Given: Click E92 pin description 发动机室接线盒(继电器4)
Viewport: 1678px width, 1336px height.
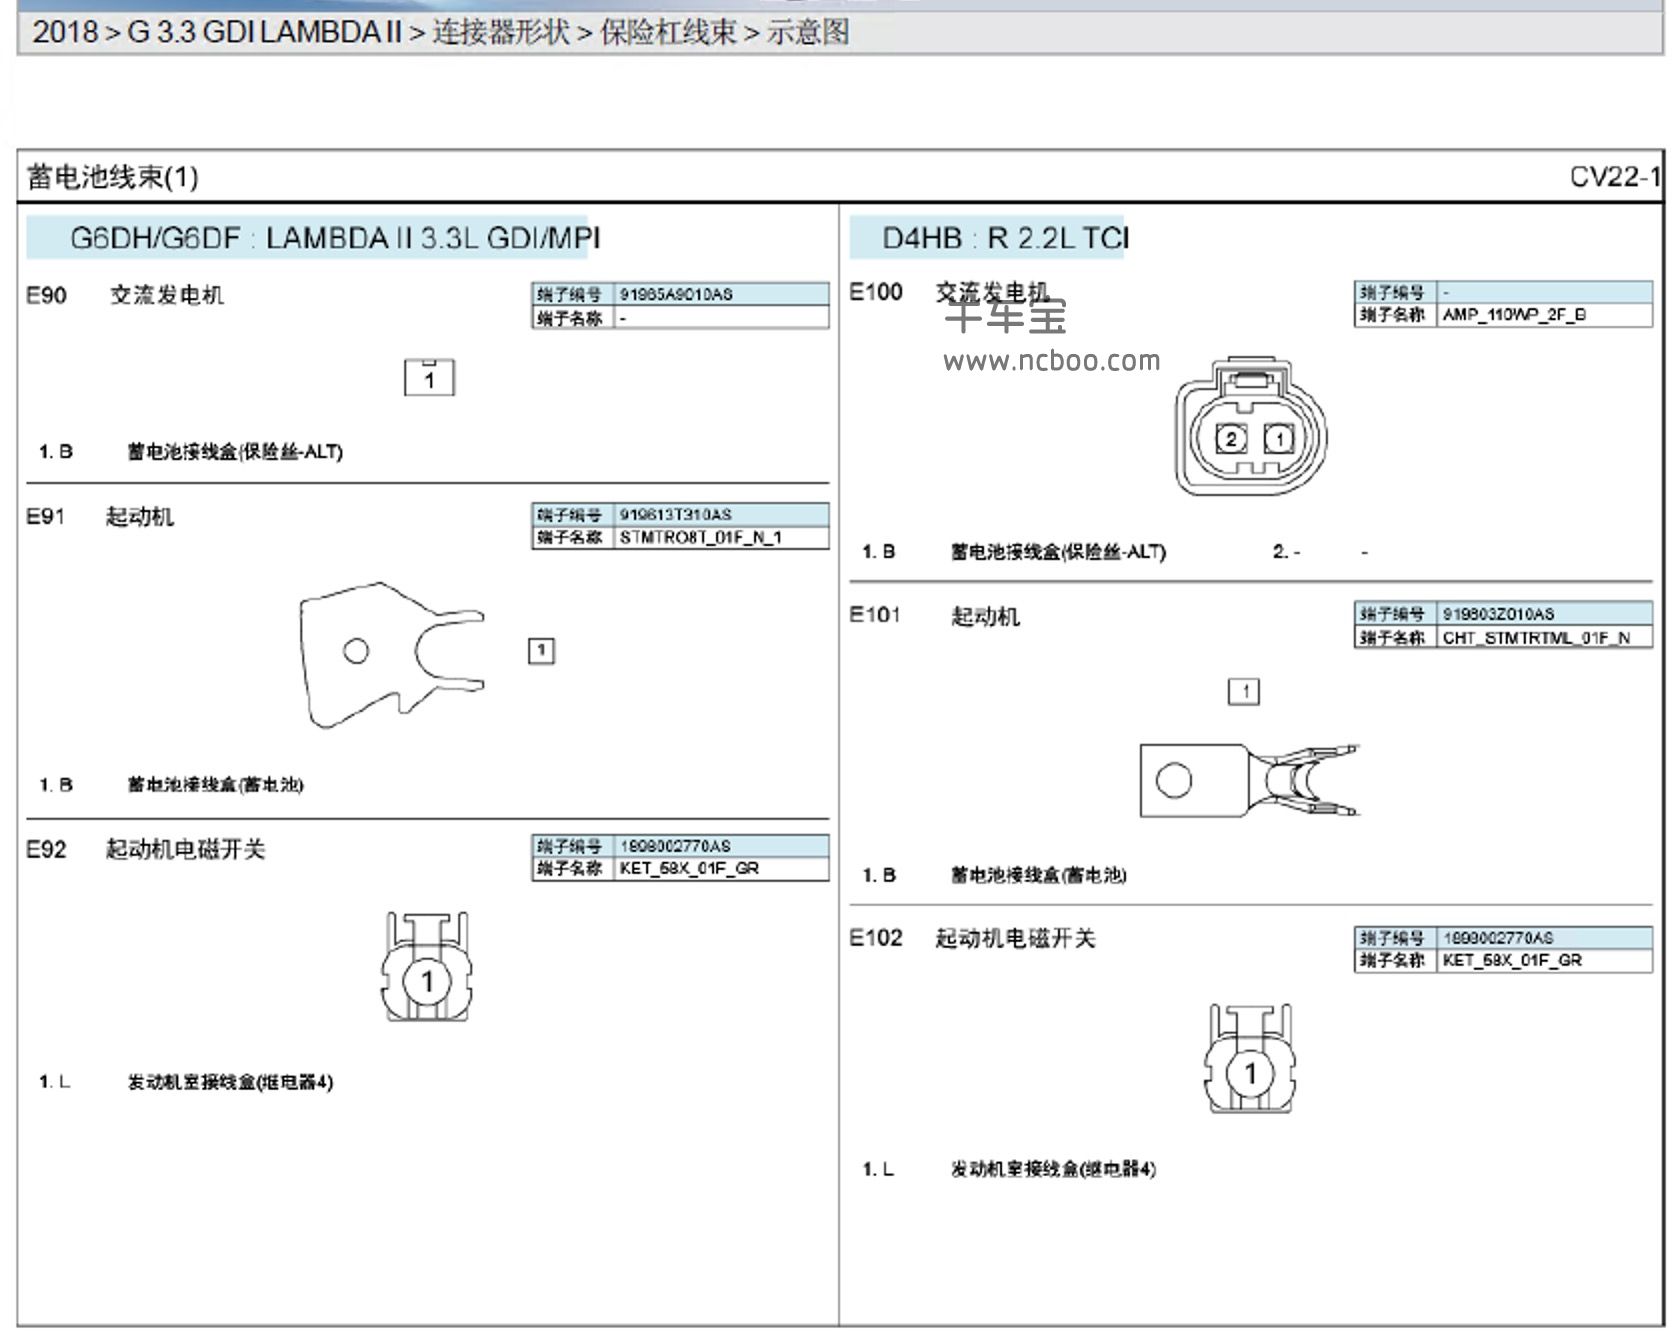Looking at the screenshot, I should (230, 1082).
